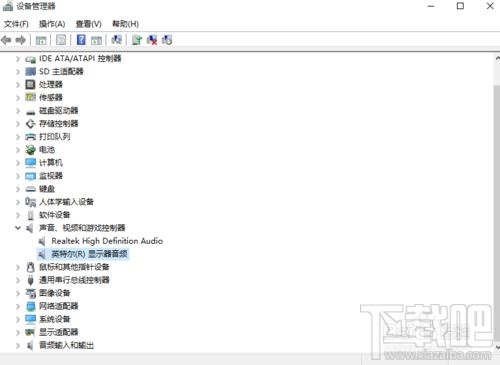Select the 监视器 label

[51, 176]
